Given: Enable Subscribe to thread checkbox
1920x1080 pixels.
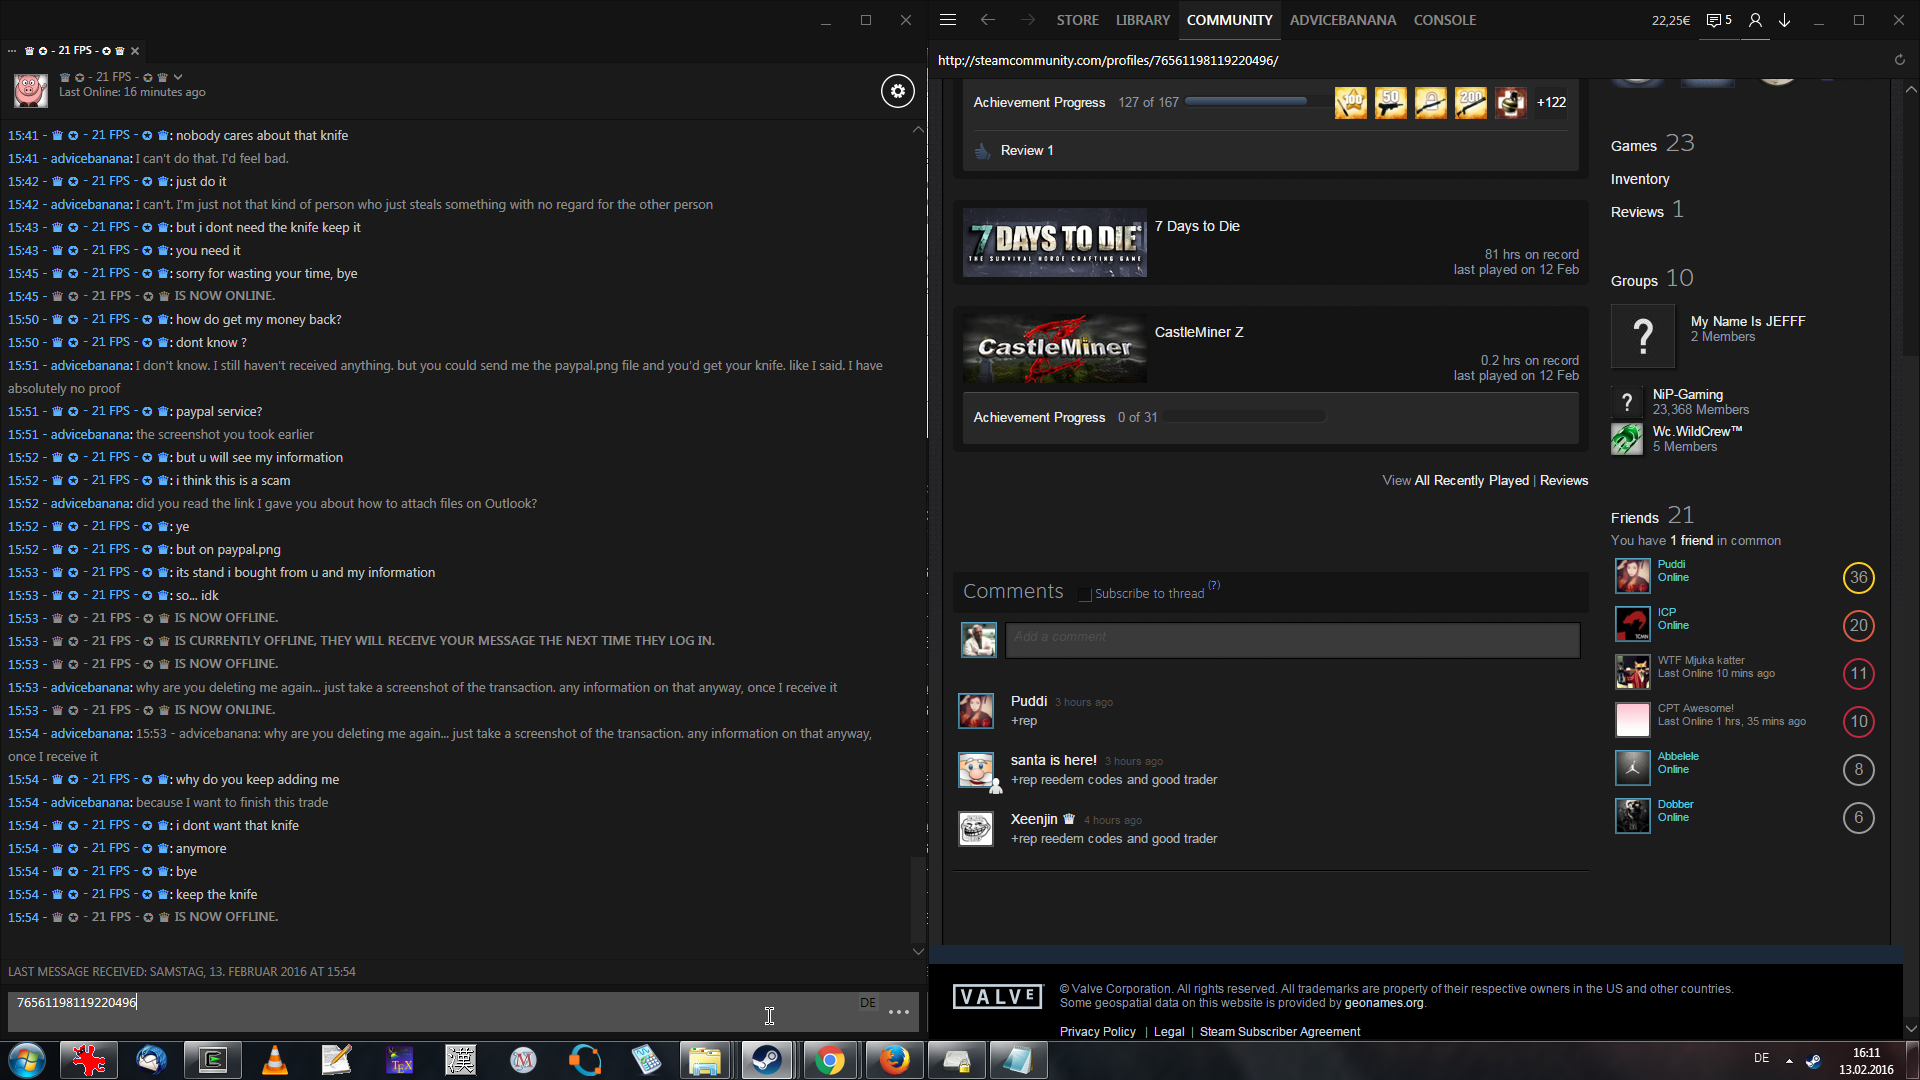Looking at the screenshot, I should click(x=1085, y=594).
